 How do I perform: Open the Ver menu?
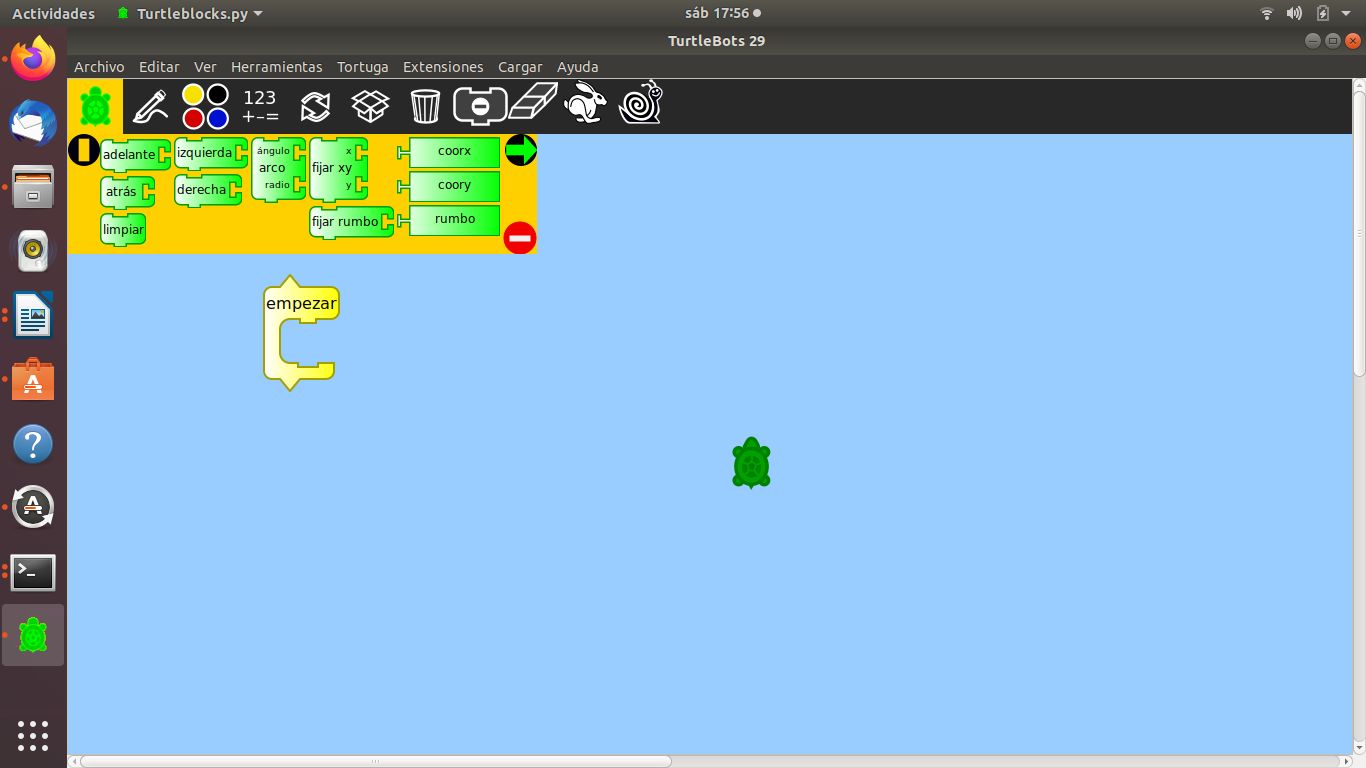coord(205,67)
